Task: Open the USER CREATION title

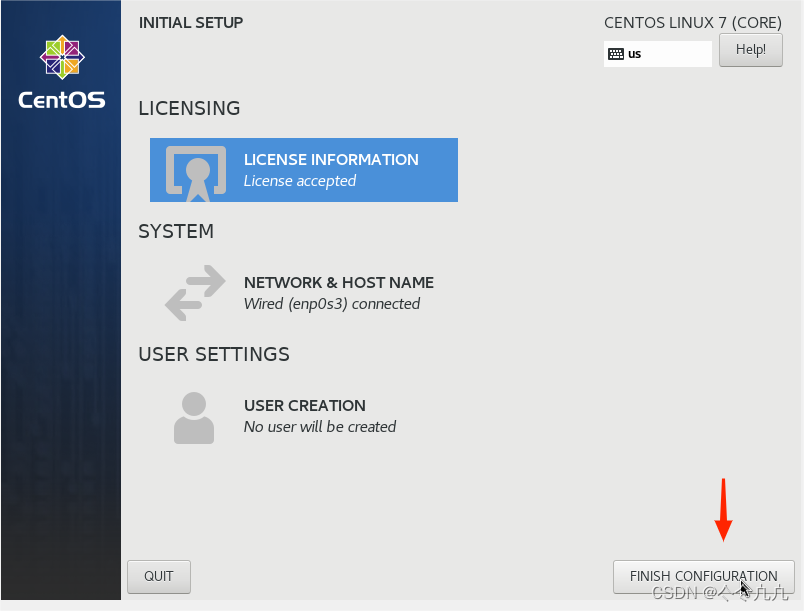Action: pyautogui.click(x=305, y=405)
